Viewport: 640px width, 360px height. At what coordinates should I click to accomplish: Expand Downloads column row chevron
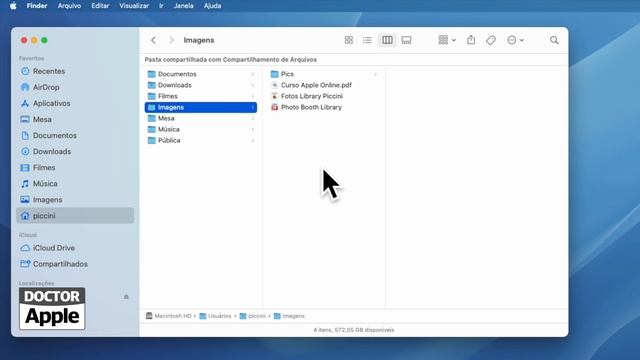[x=253, y=85]
